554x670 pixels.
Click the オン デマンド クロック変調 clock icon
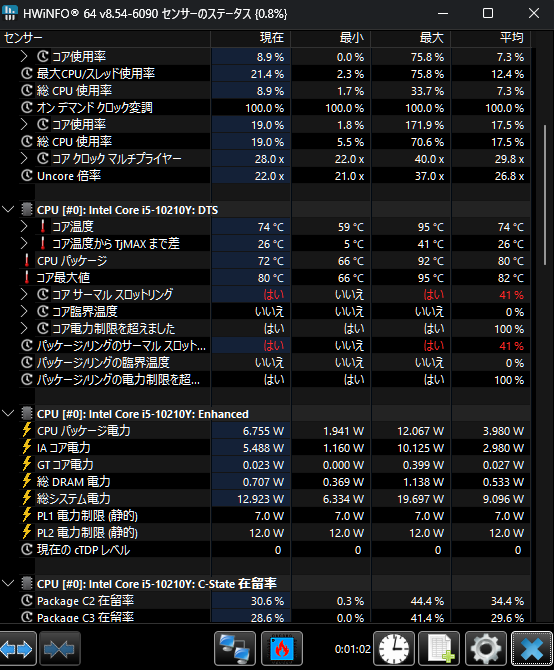(27, 108)
